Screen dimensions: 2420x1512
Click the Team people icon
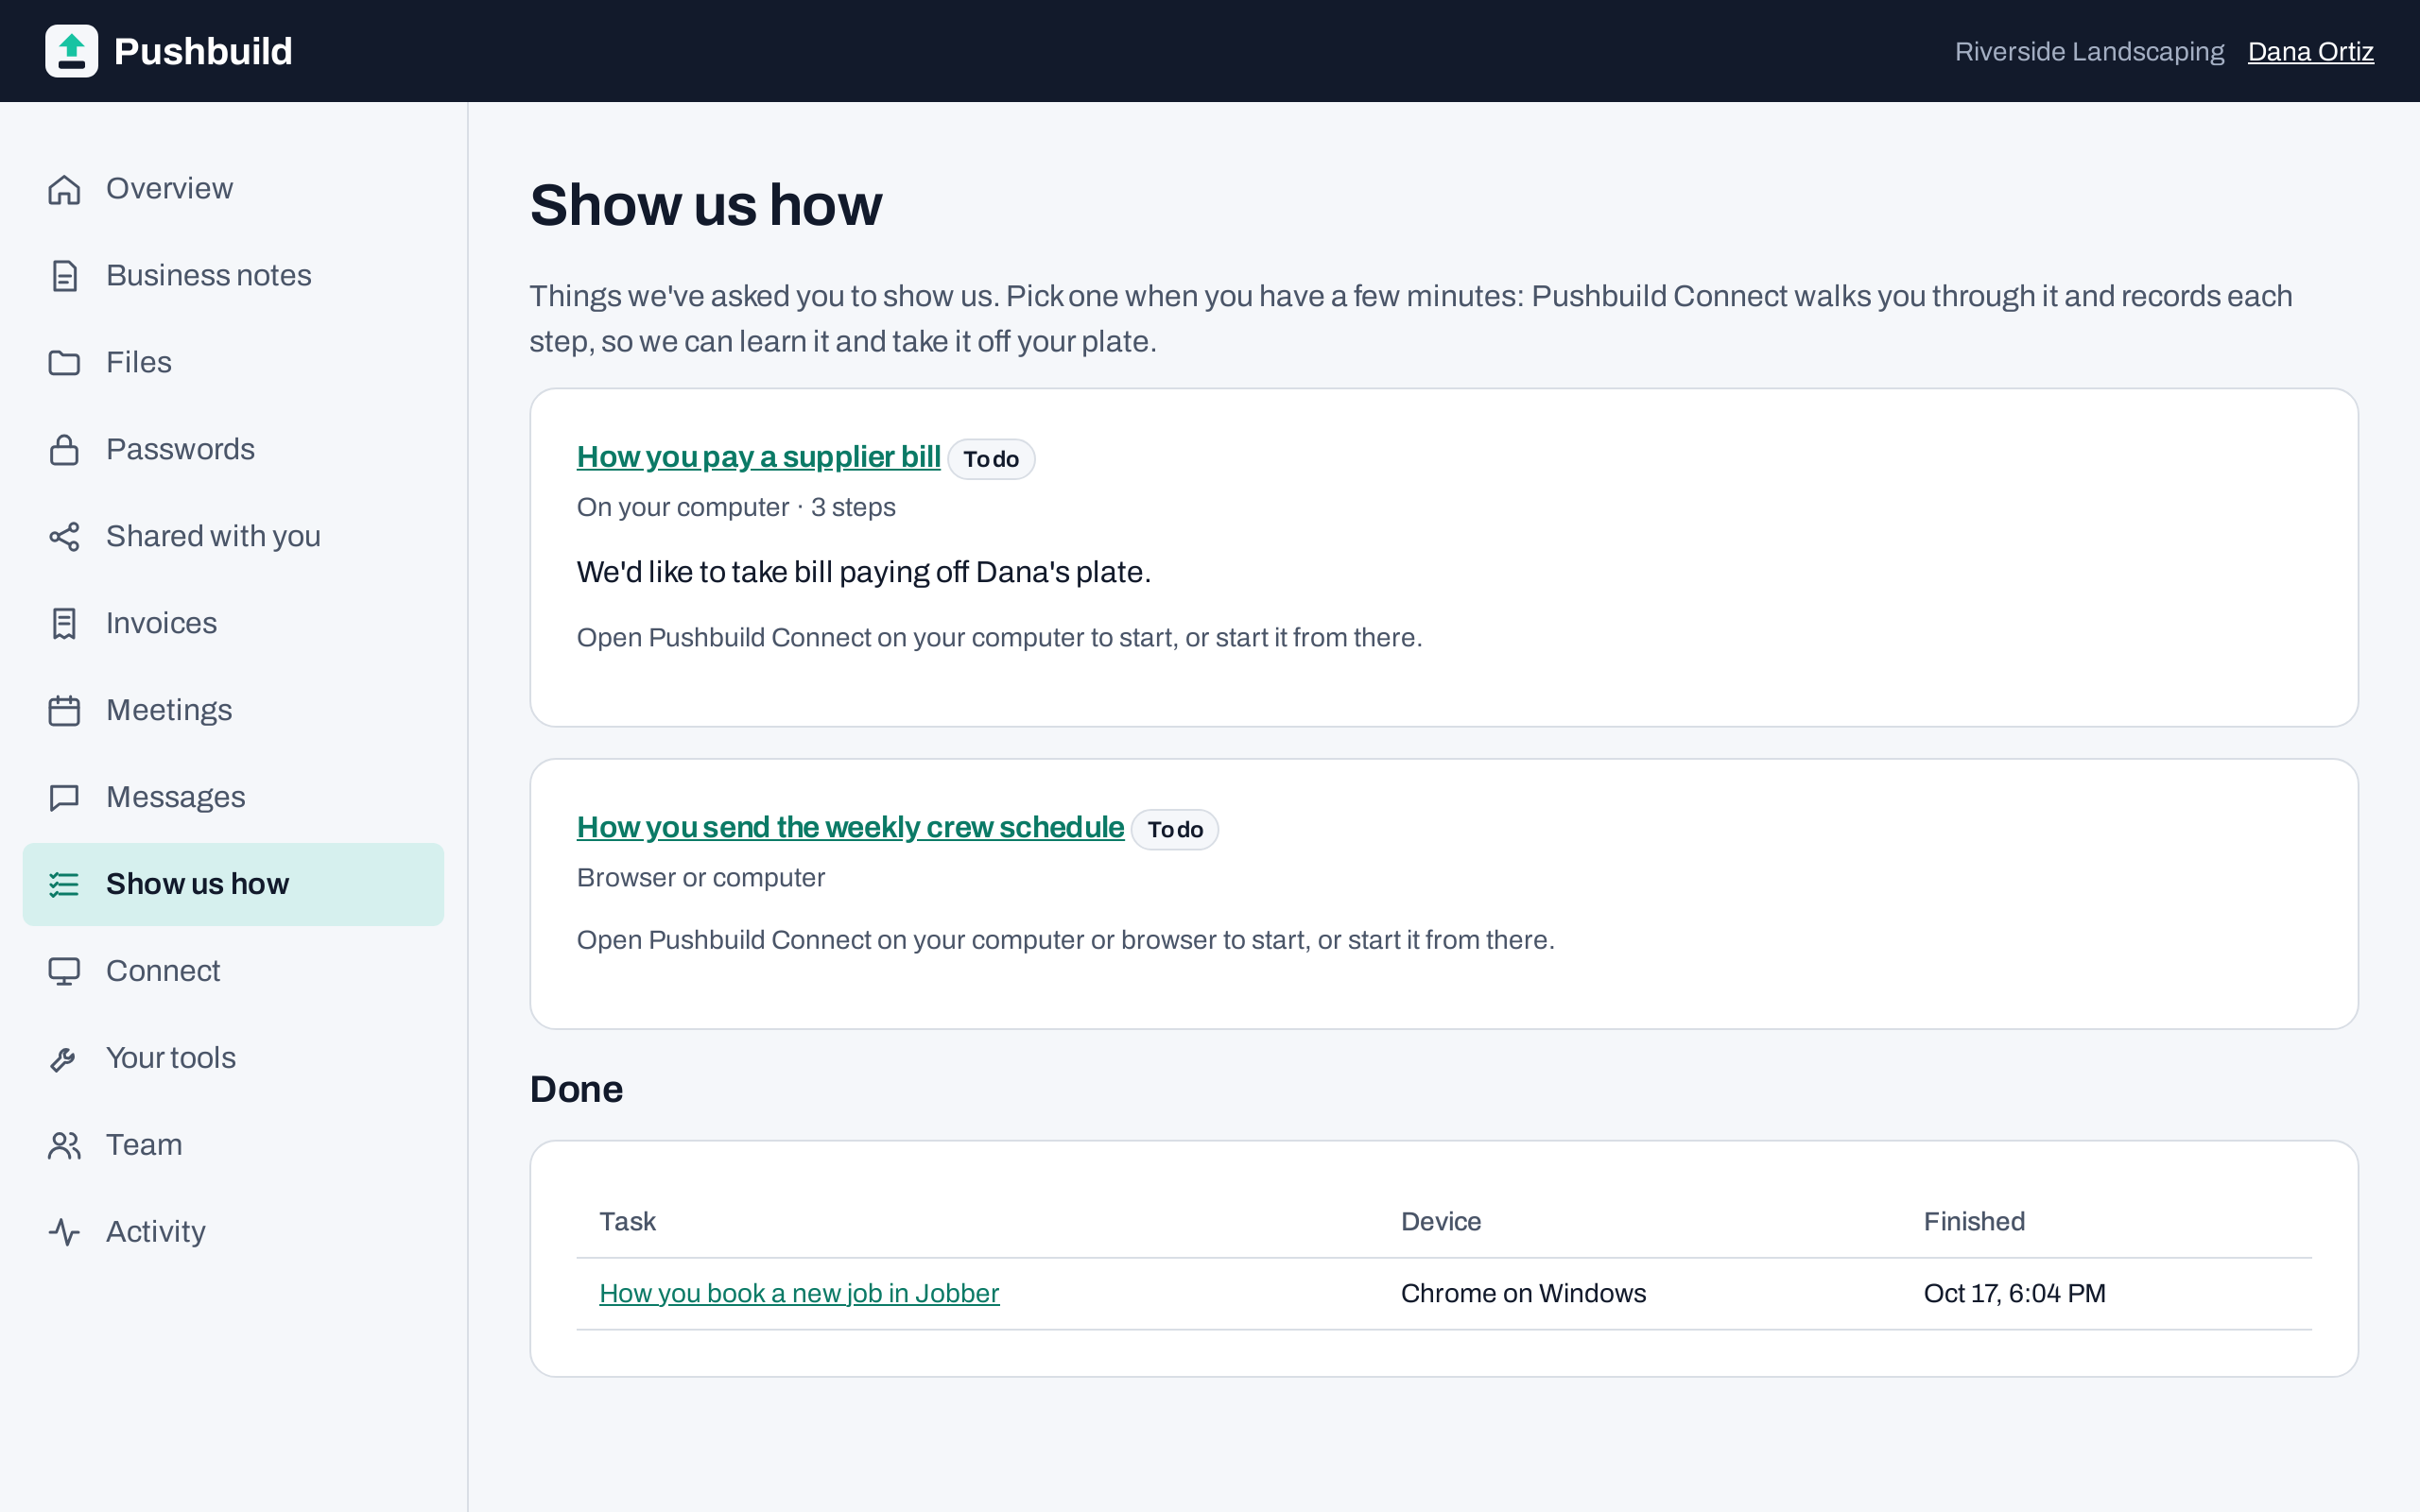(x=64, y=1146)
